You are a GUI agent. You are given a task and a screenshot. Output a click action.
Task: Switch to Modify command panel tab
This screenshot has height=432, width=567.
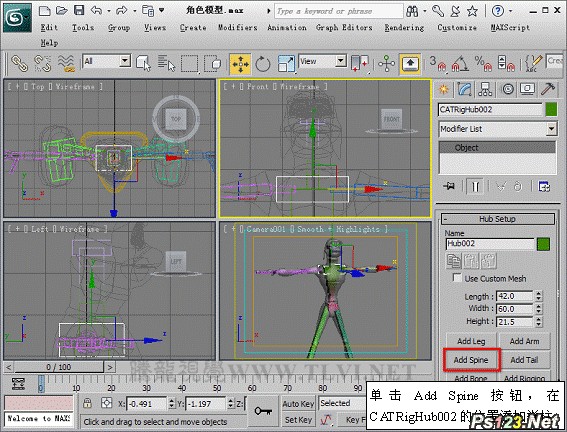click(464, 89)
